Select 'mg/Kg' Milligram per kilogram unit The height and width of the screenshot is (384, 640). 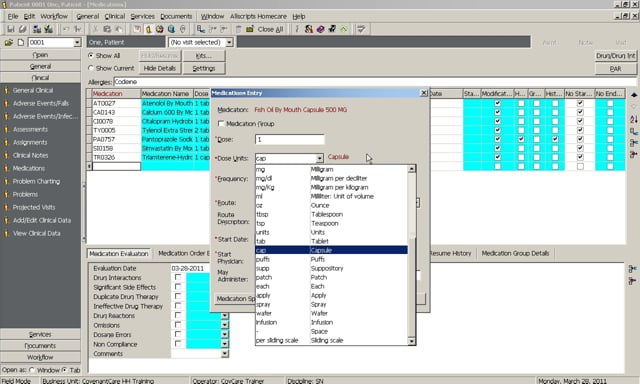pos(331,187)
